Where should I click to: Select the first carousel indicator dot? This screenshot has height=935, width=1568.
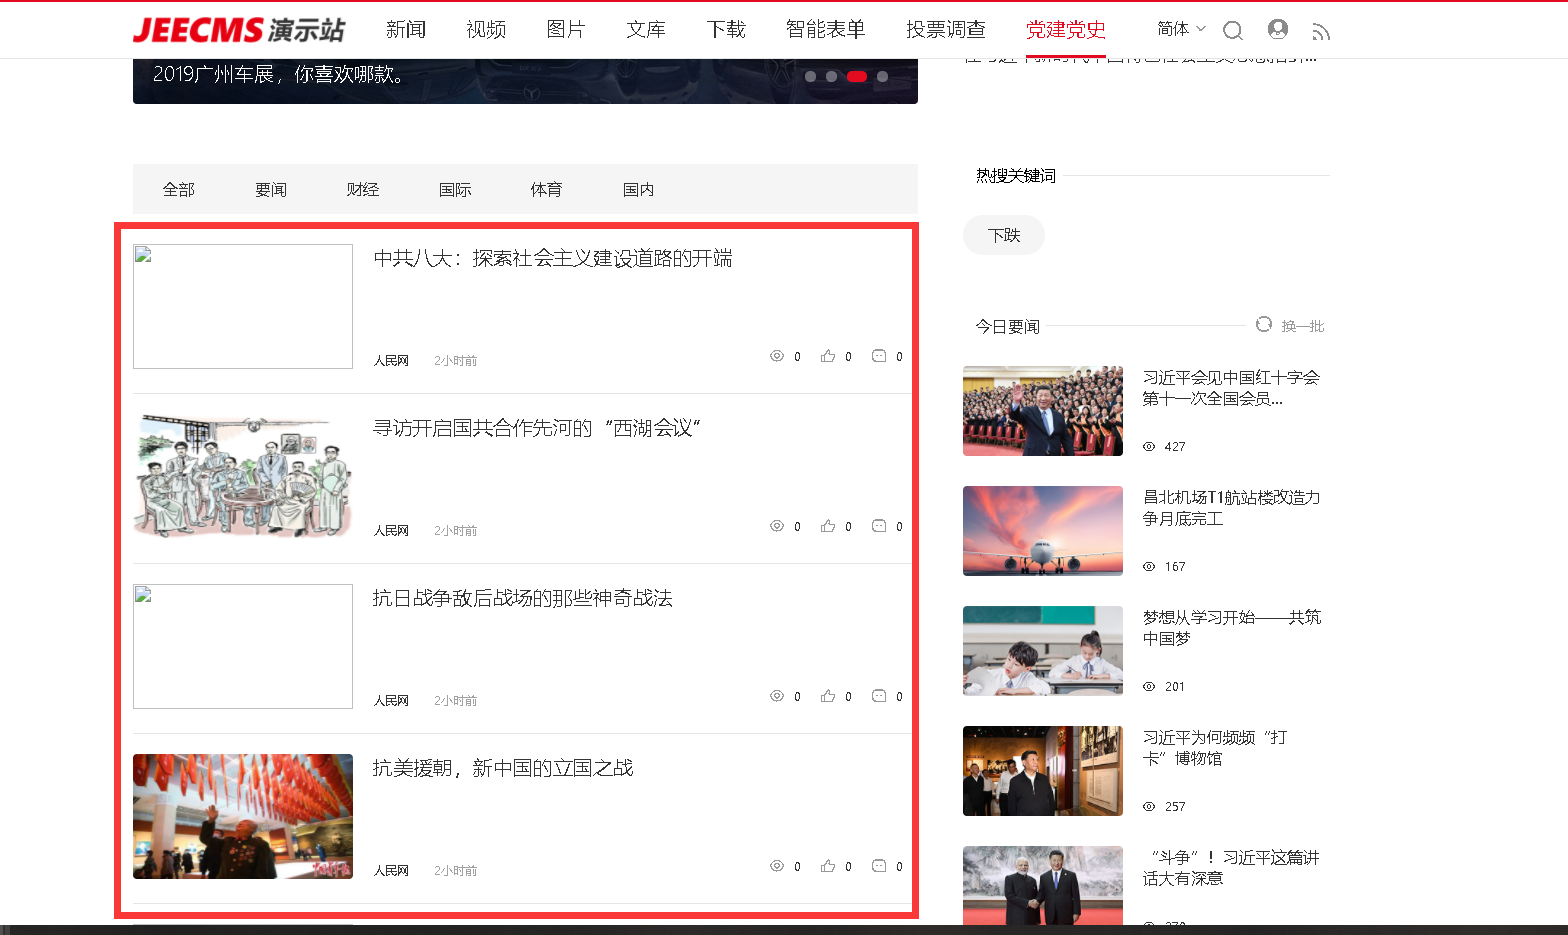[810, 76]
